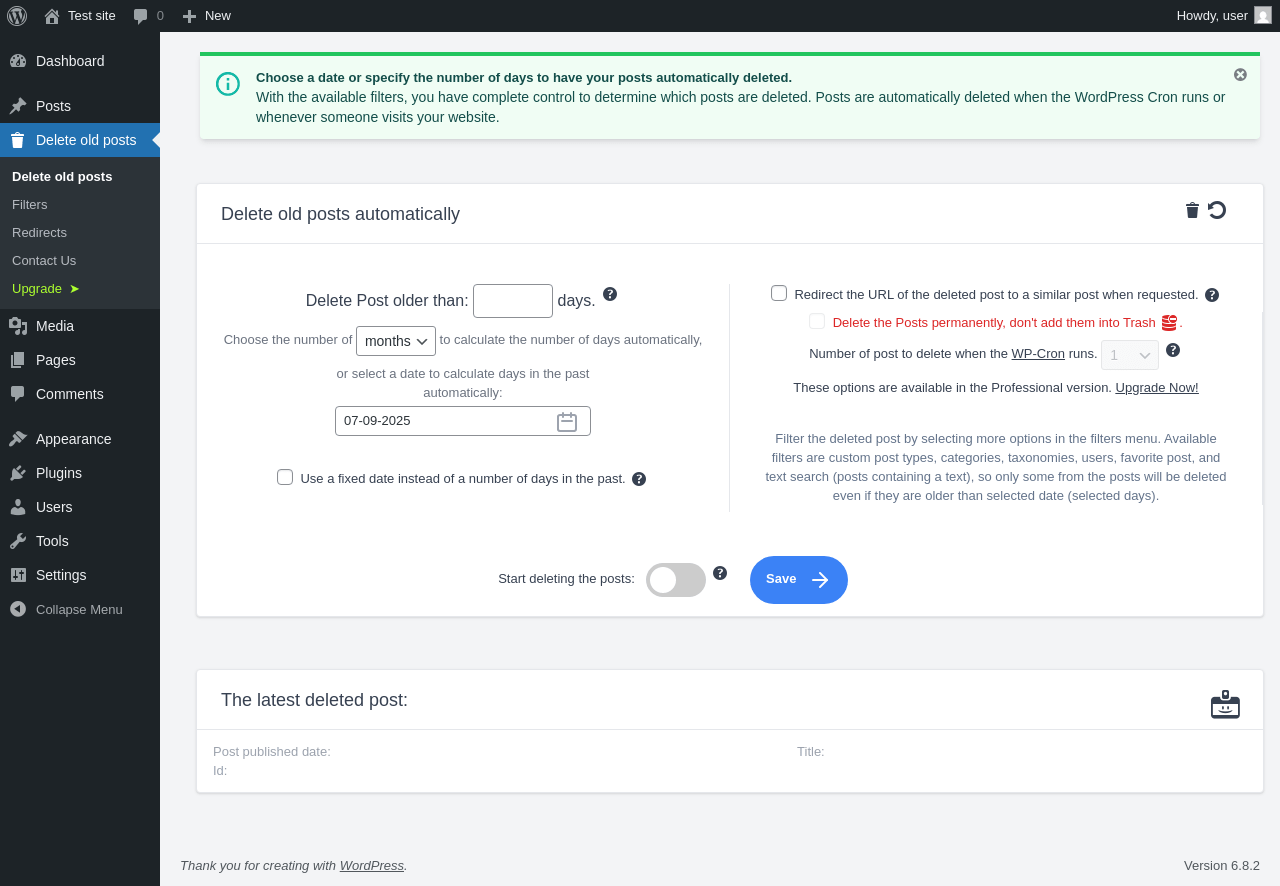
Task: Click the WordPress logo in admin bar
Action: [x=17, y=16]
